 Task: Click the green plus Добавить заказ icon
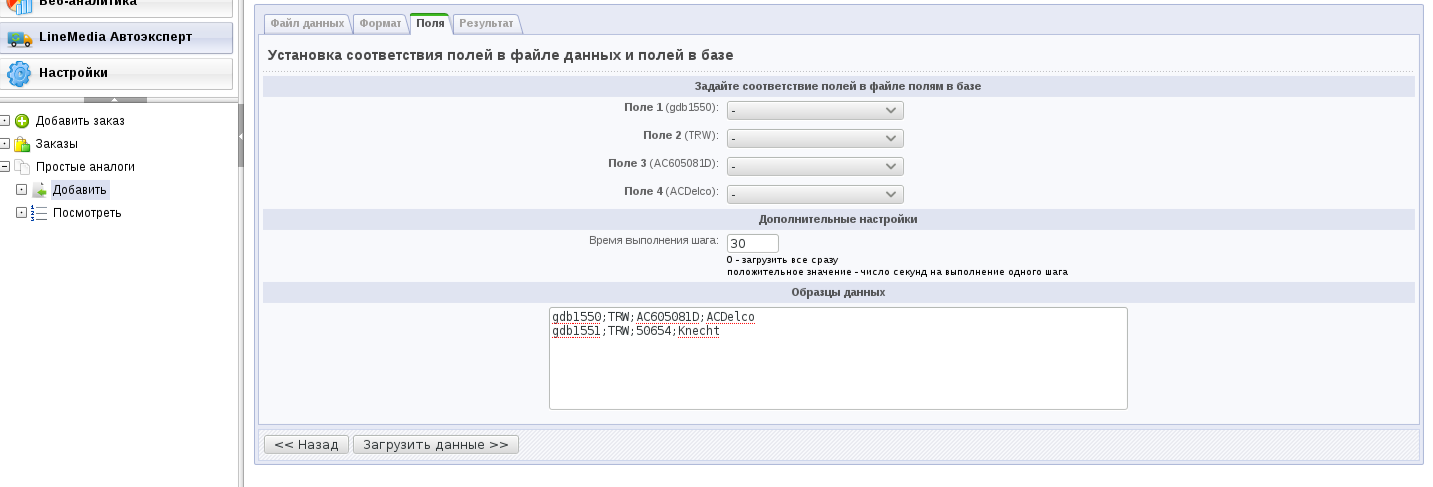point(22,121)
